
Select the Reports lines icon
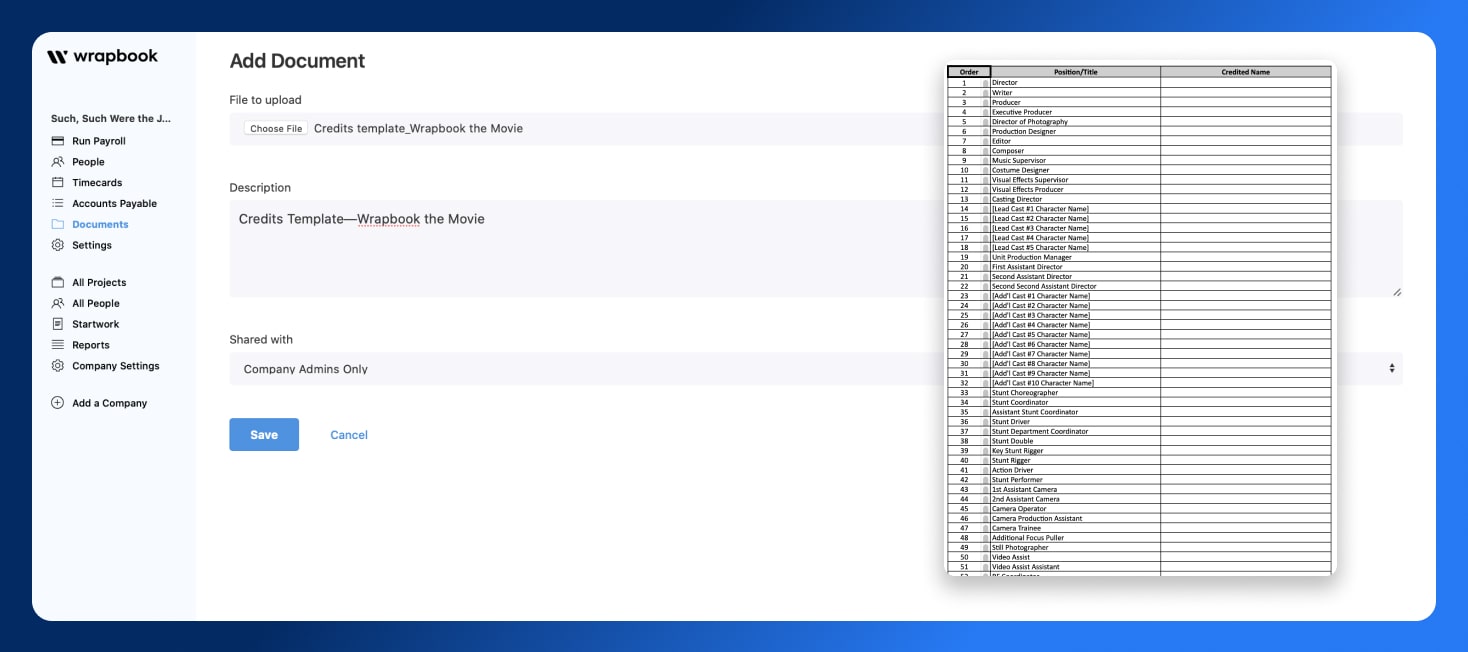(57, 344)
